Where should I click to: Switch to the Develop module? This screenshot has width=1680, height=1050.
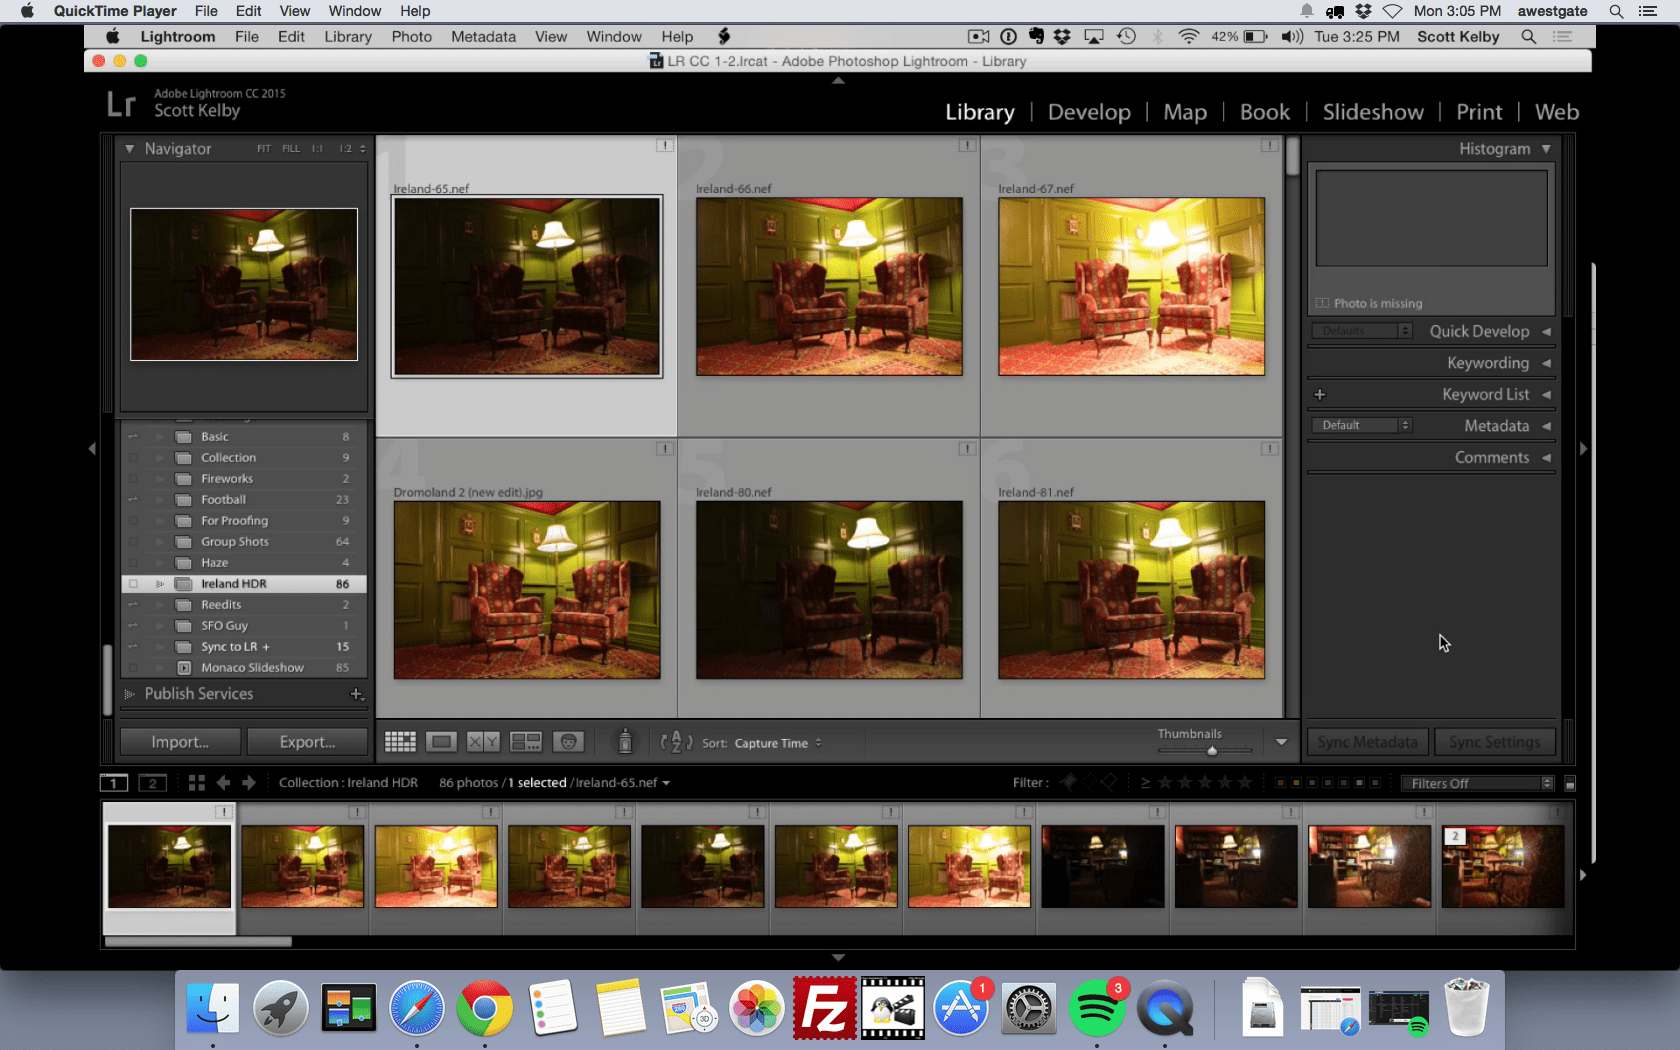[1089, 112]
